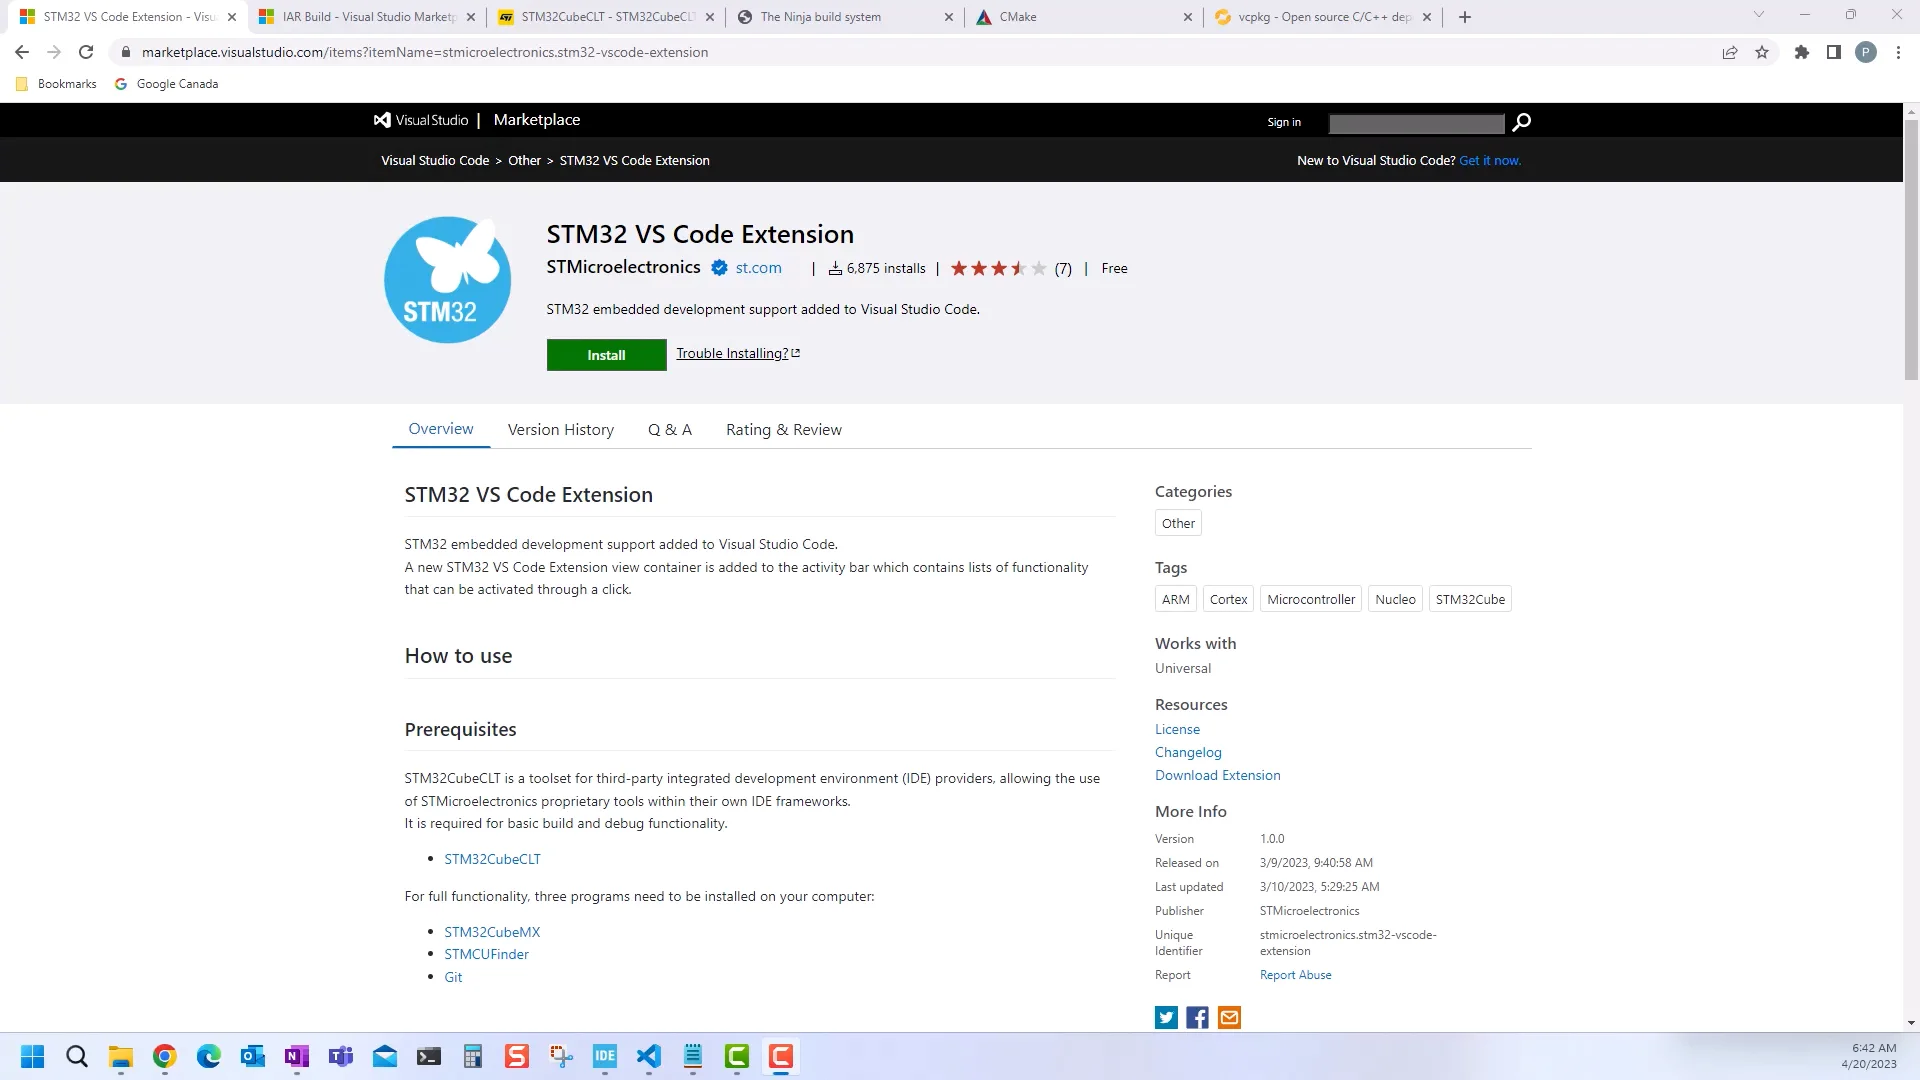The image size is (1920, 1080).
Task: Open the Chrome profile avatar
Action: (1866, 52)
